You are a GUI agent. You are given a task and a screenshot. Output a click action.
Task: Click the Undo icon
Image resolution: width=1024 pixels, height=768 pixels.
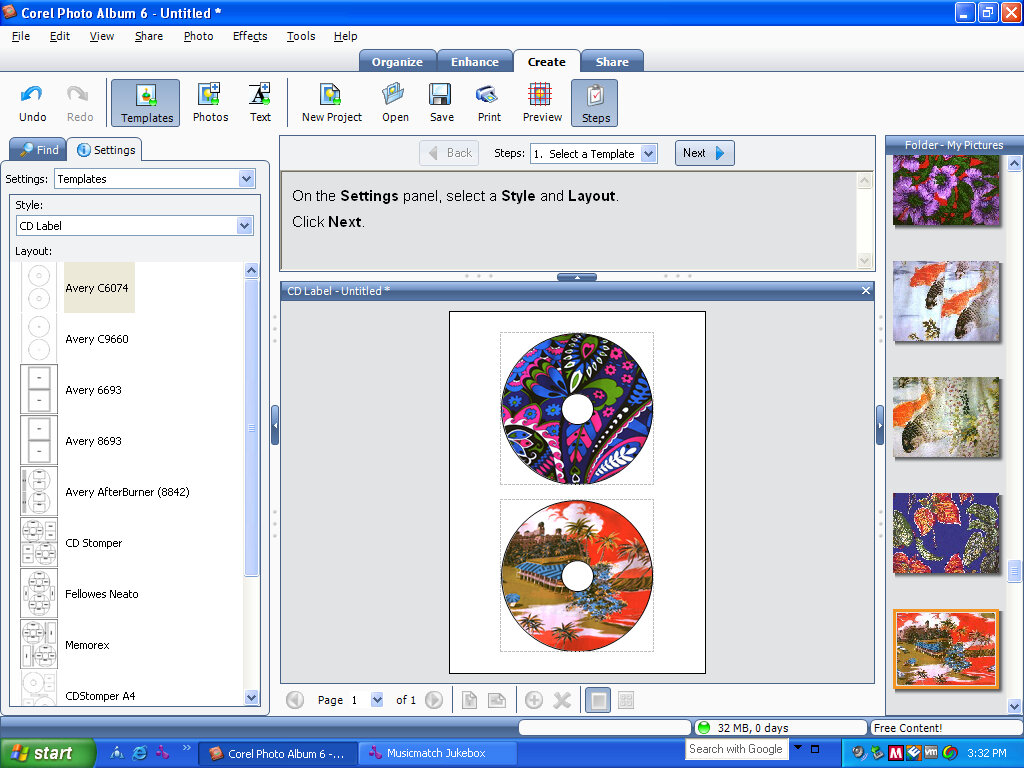32,103
